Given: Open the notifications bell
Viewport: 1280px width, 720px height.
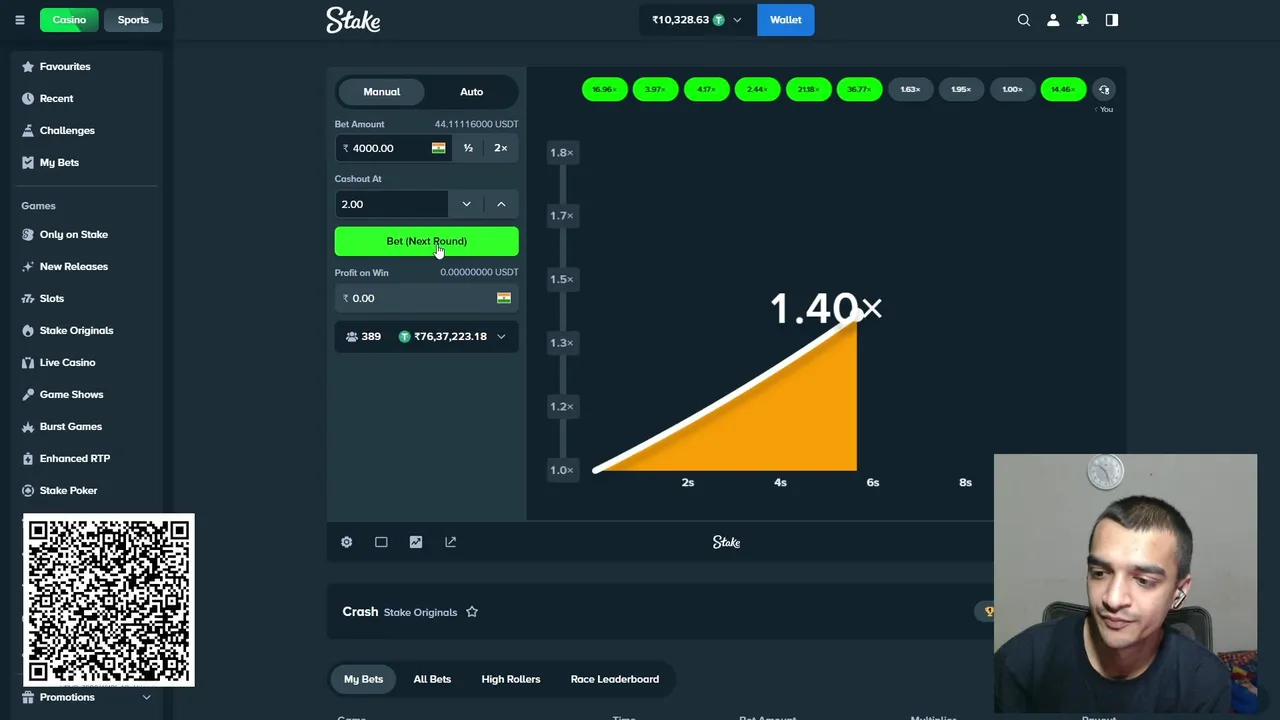Looking at the screenshot, I should (1082, 20).
